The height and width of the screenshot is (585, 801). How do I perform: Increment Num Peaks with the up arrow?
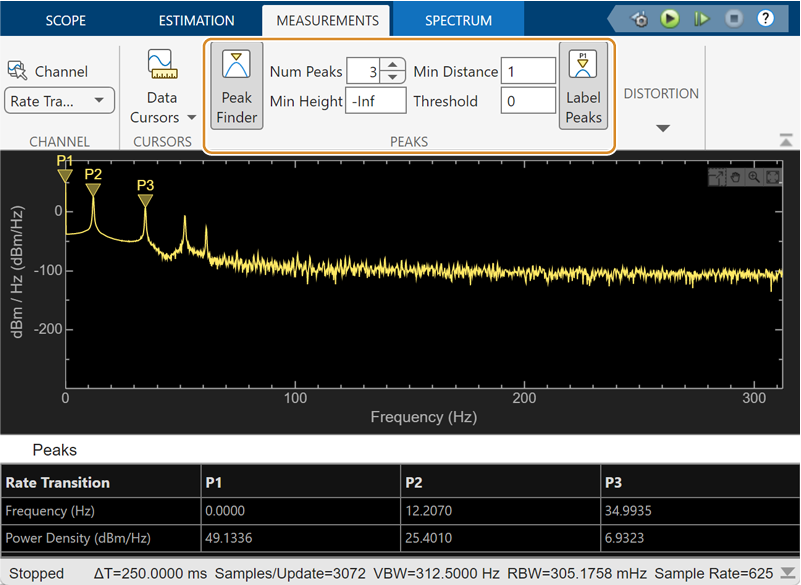(390, 64)
